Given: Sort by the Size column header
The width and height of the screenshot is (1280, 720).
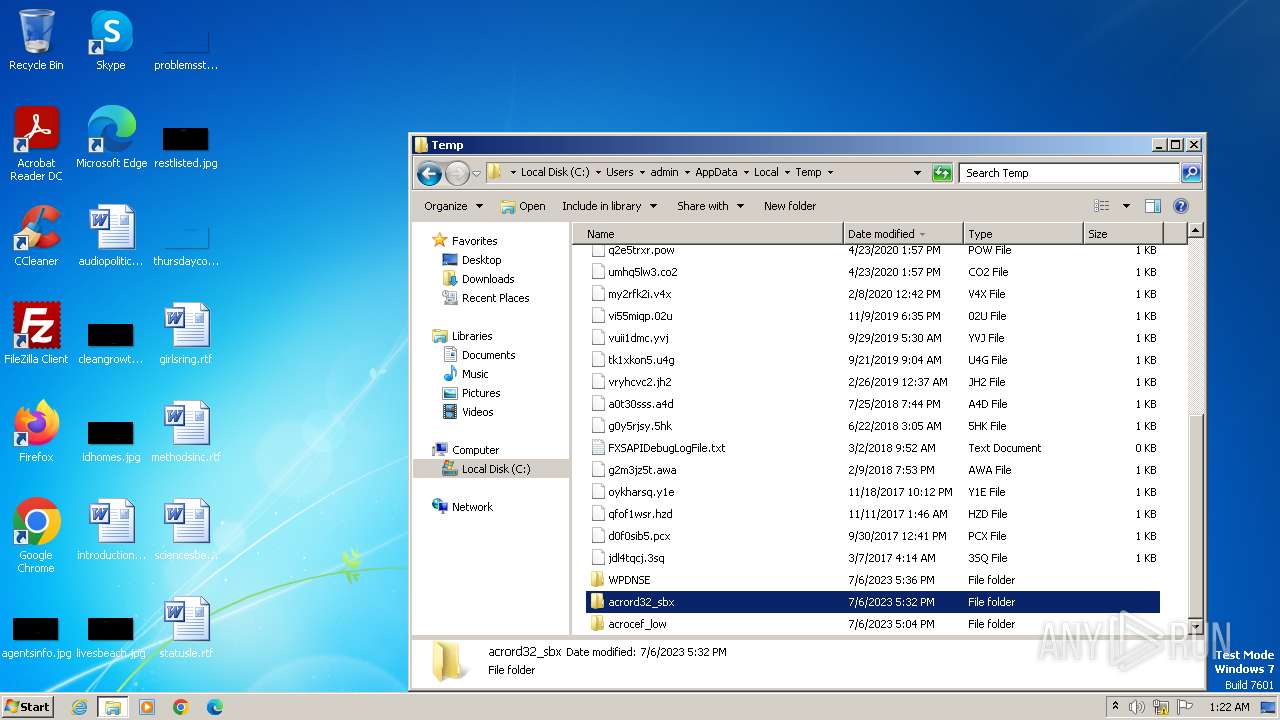Looking at the screenshot, I should point(1124,233).
